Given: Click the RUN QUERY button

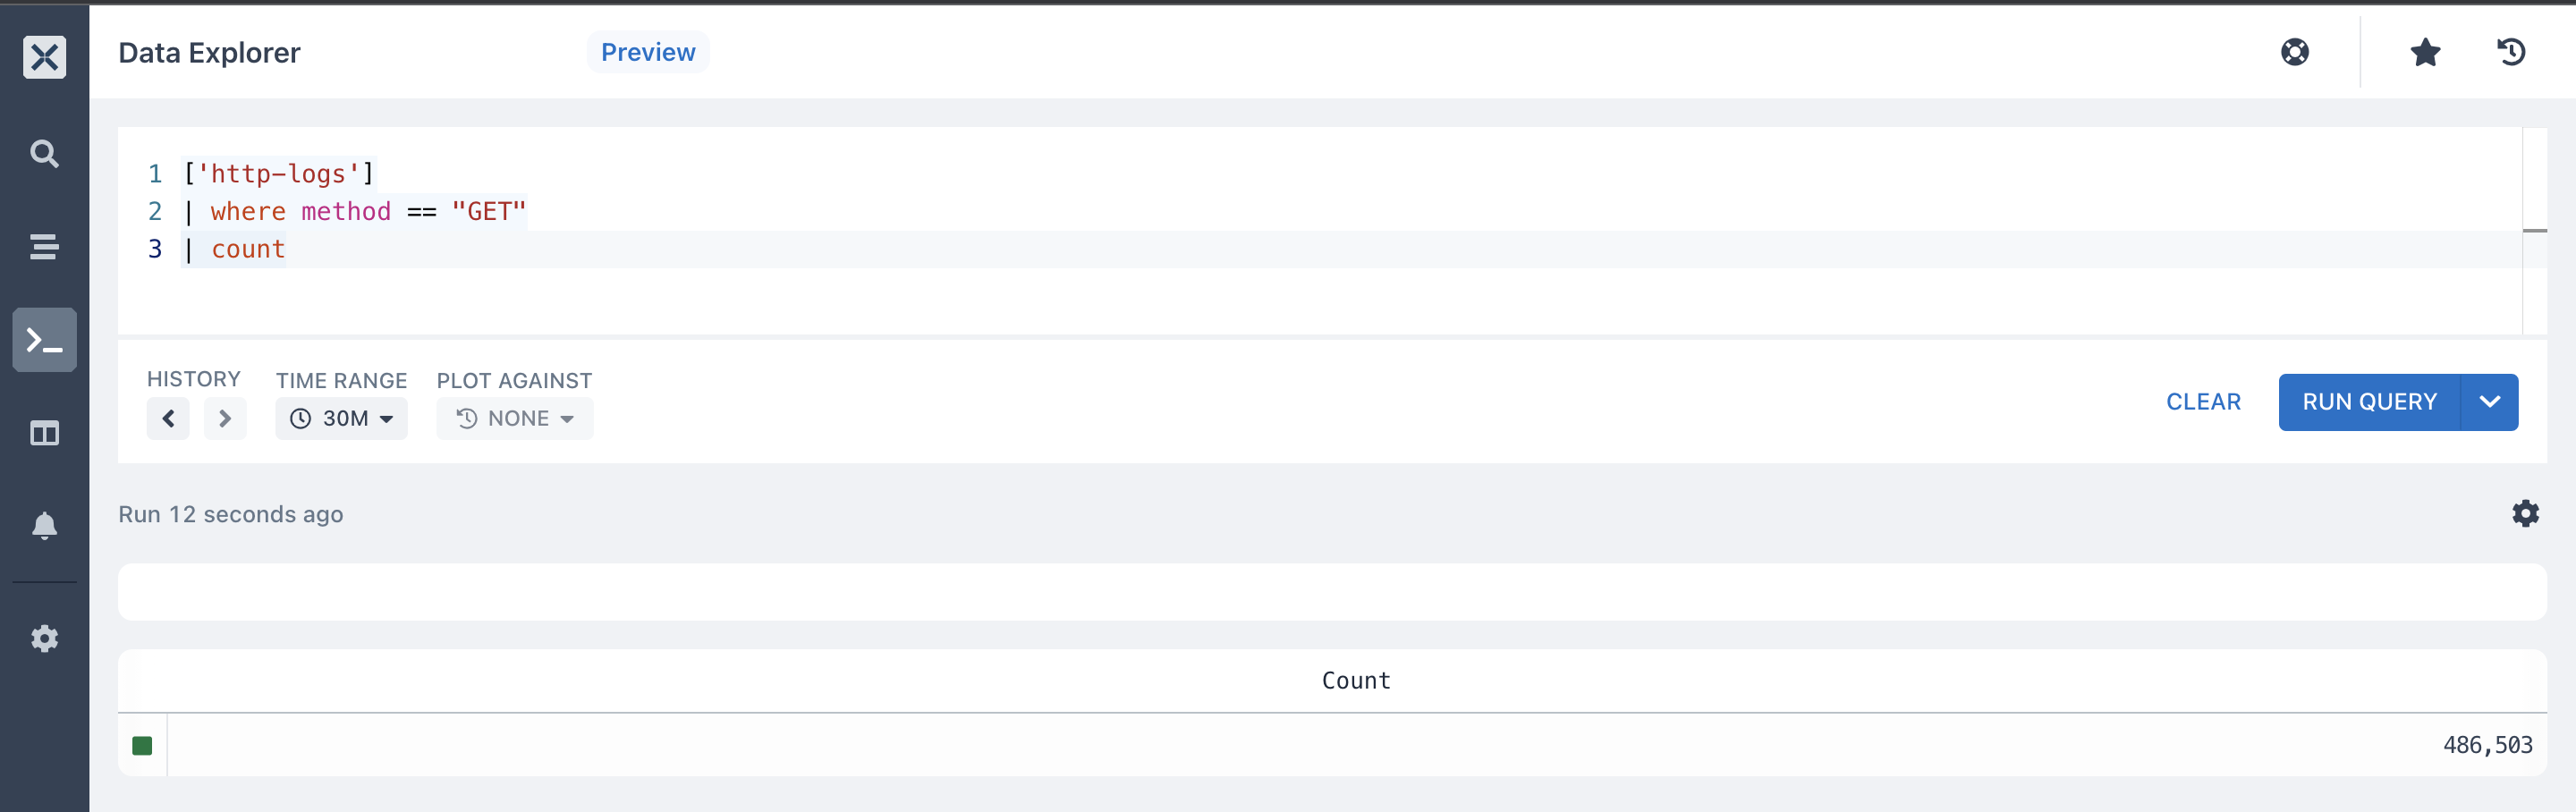Looking at the screenshot, I should pyautogui.click(x=2369, y=402).
